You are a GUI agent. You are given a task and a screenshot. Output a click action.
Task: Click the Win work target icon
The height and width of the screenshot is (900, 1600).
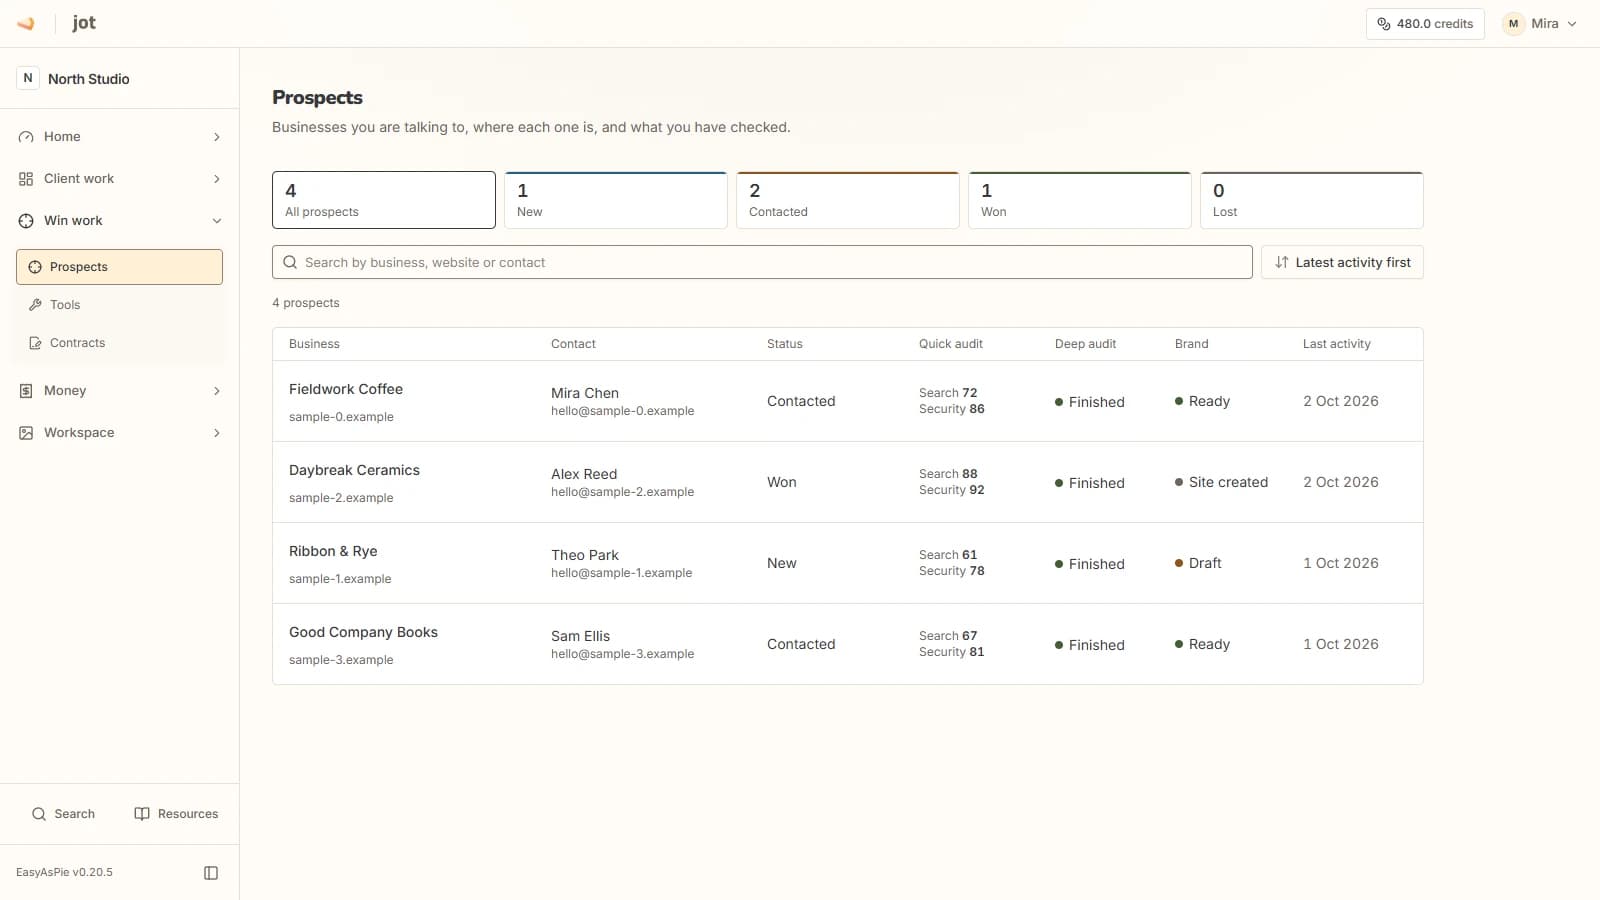[26, 221]
